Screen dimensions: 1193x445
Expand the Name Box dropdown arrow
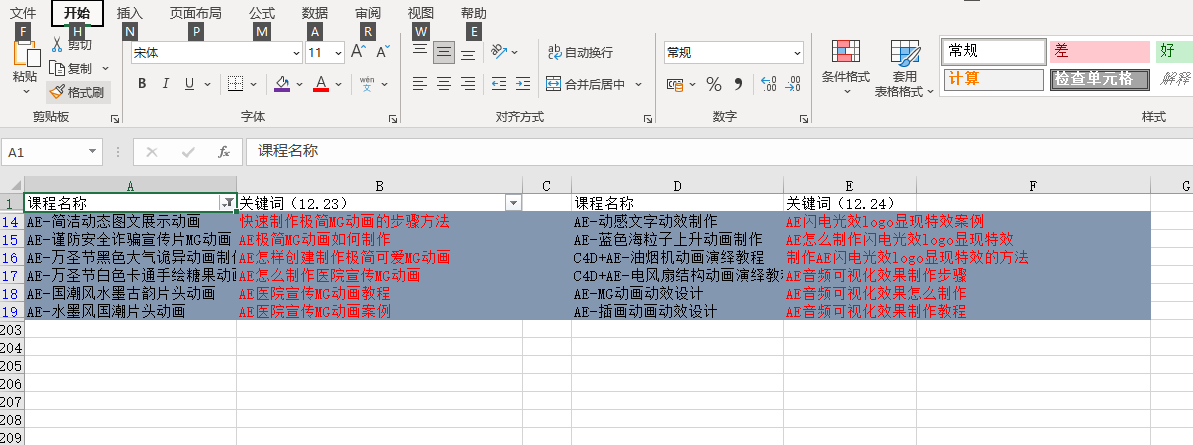point(92,152)
